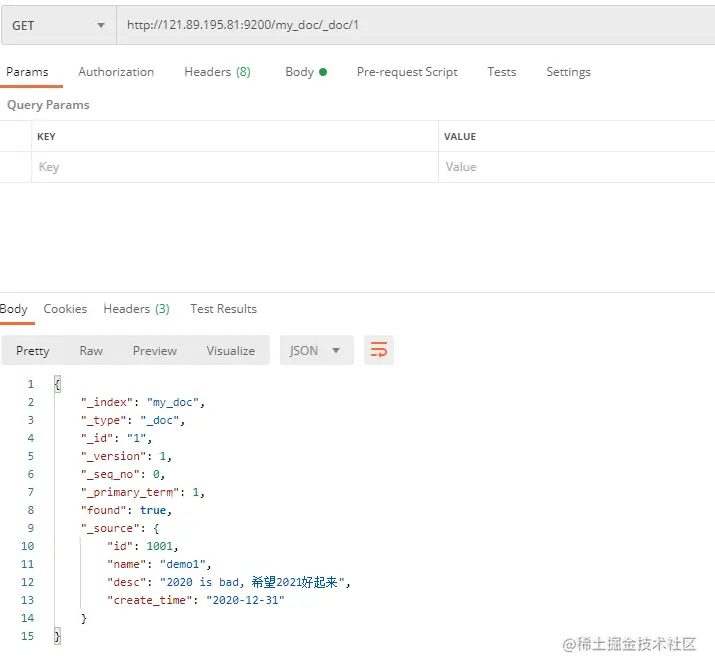The width and height of the screenshot is (715, 671).
Task: Click the "demo1" name value
Action: pyautogui.click(x=183, y=564)
